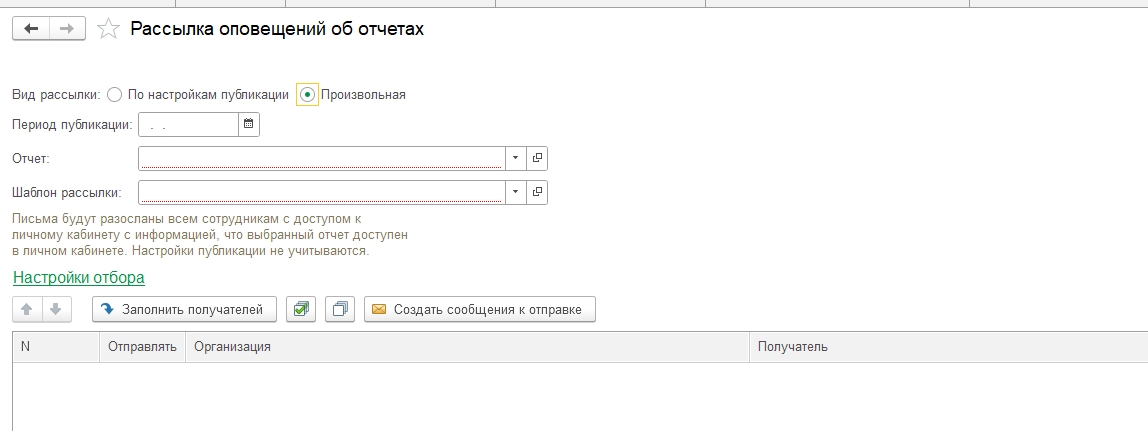The height and width of the screenshot is (431, 1148).
Task: Open the Настройки отбора link
Action: click(79, 278)
